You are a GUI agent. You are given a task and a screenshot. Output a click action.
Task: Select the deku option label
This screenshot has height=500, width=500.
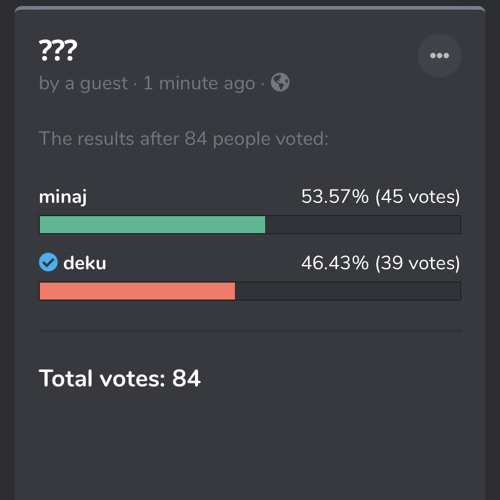click(x=85, y=263)
